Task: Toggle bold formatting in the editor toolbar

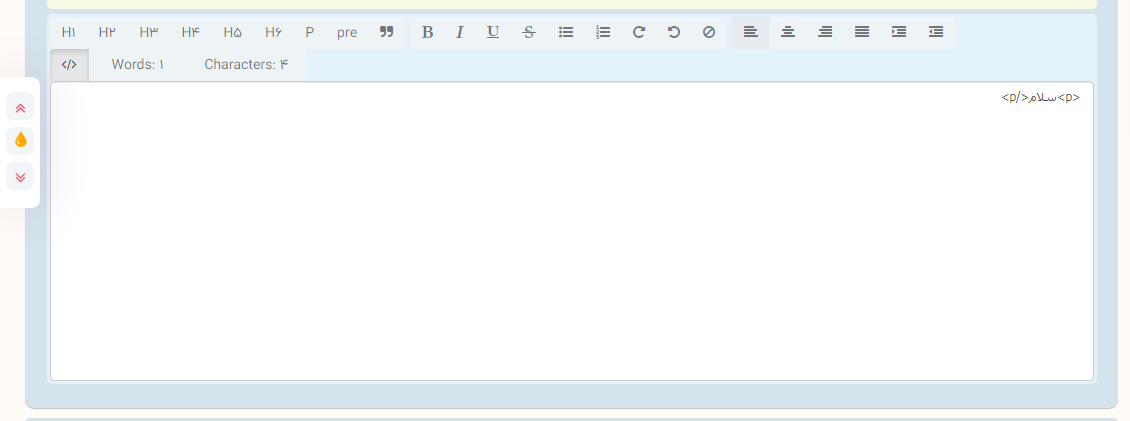Action: pos(427,32)
